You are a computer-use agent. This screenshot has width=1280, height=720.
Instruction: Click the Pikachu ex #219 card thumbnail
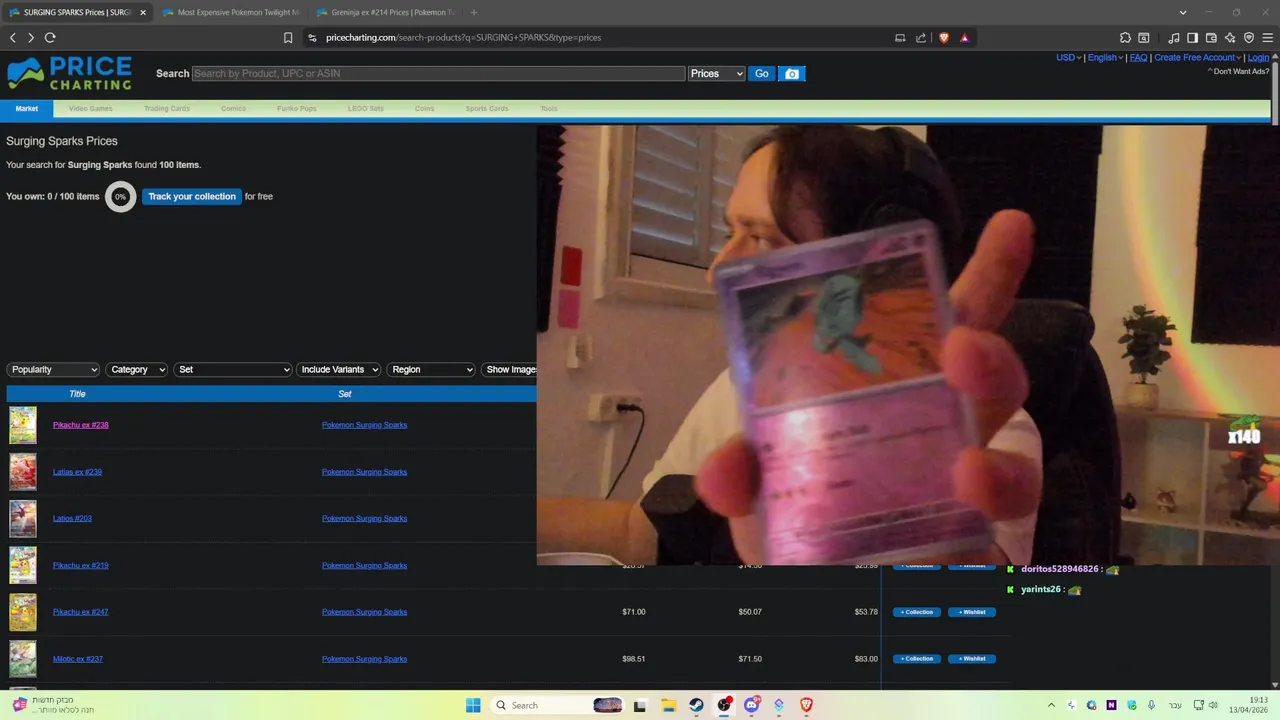[x=23, y=565]
